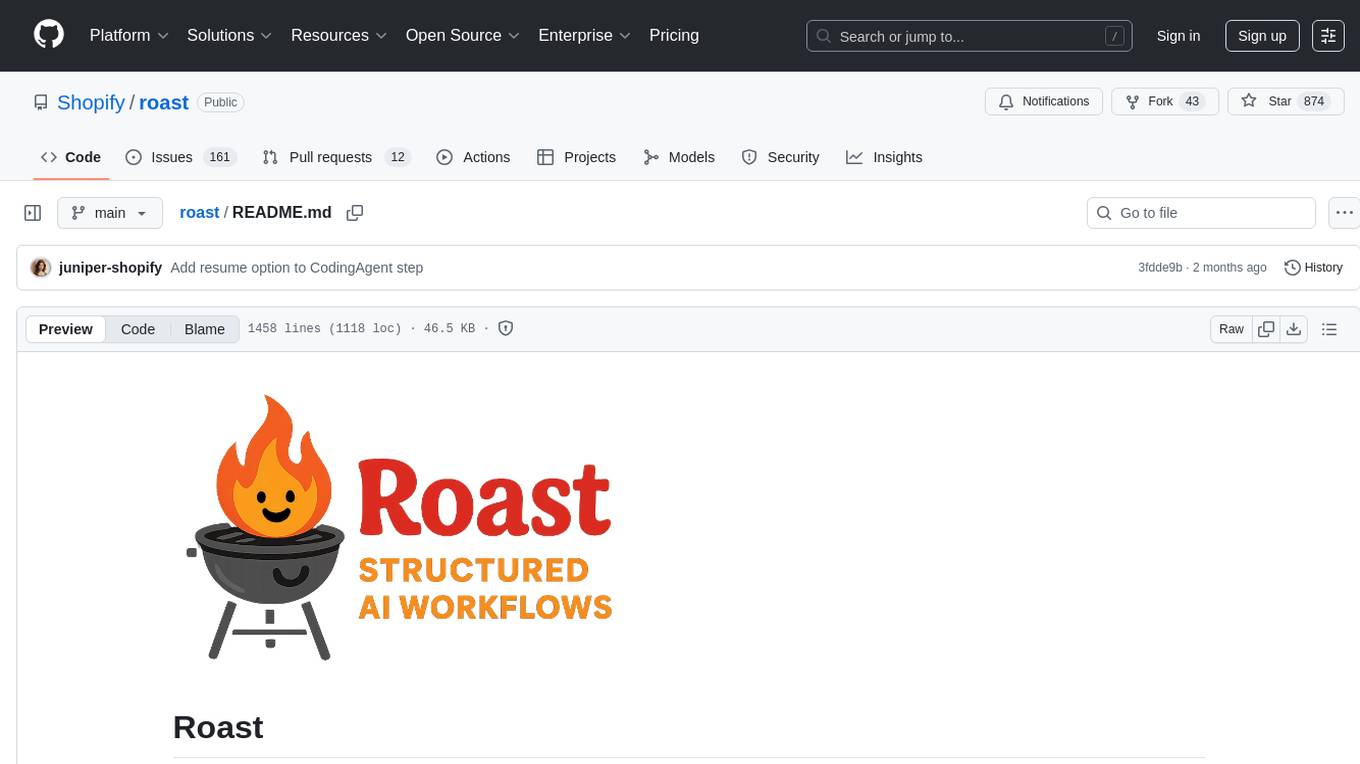Click the Roast logo image in README

pyautogui.click(x=399, y=527)
